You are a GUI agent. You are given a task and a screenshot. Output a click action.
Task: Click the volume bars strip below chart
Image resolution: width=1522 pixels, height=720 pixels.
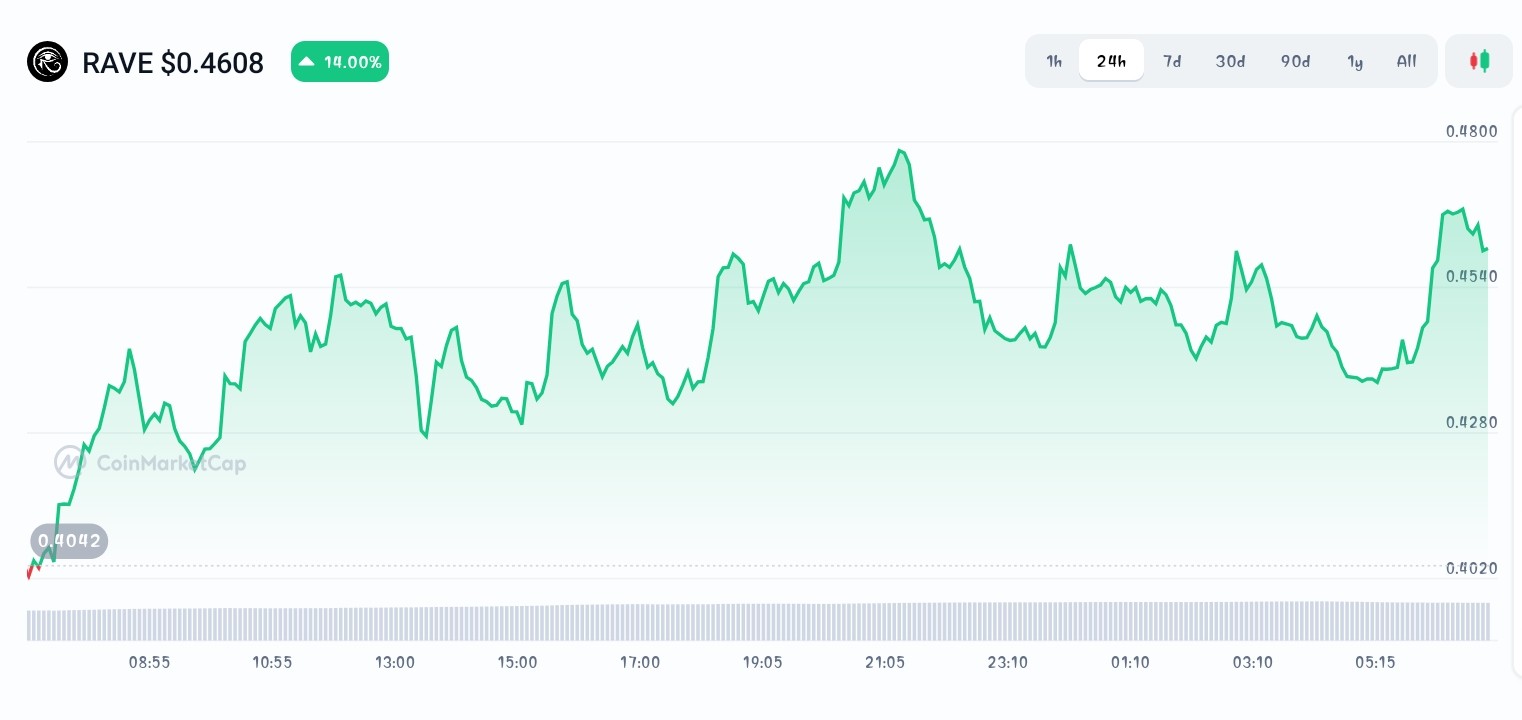coord(758,621)
